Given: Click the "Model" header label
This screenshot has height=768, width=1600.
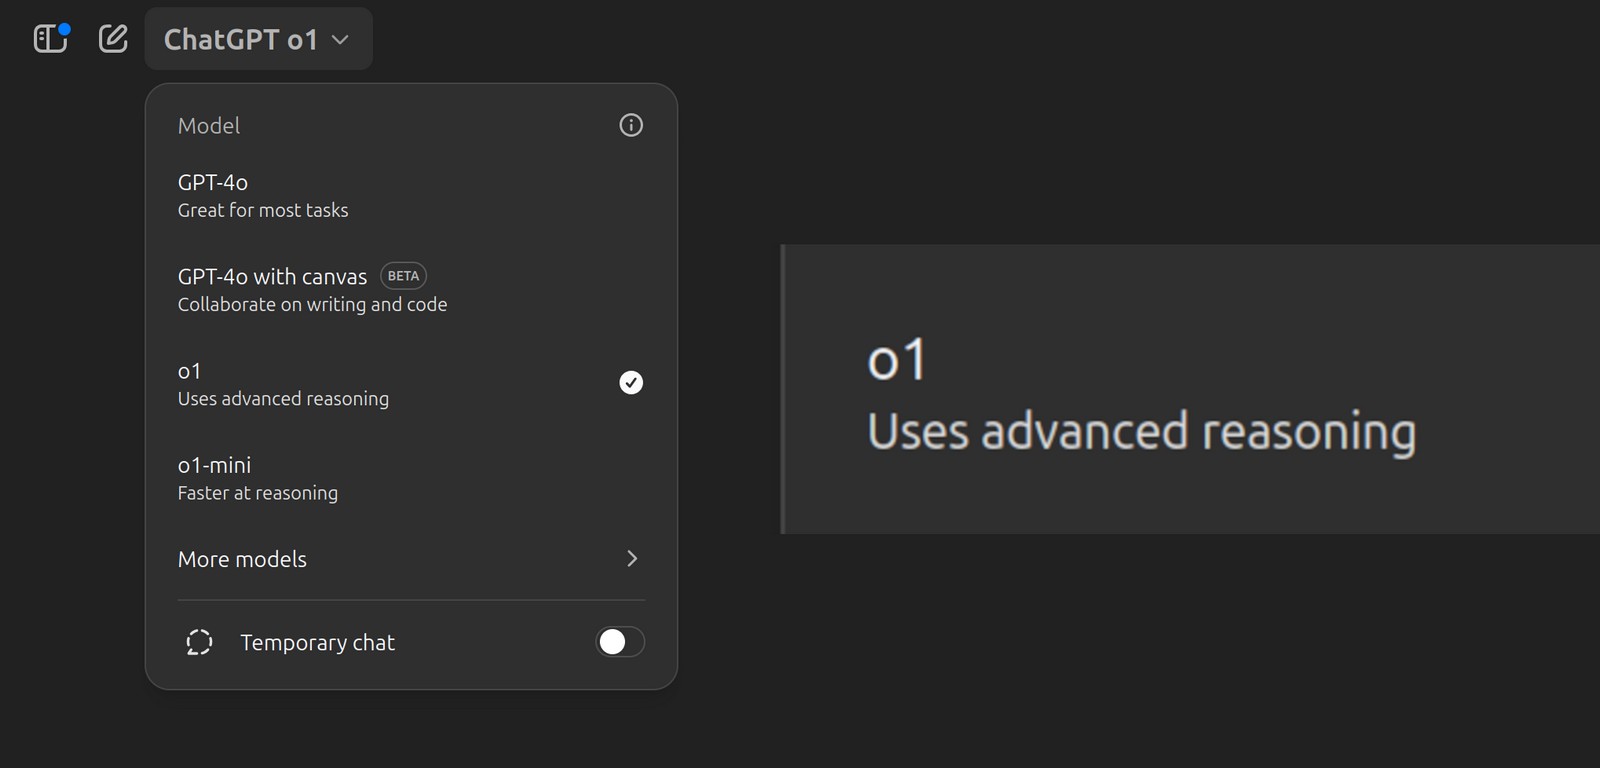Looking at the screenshot, I should tap(209, 126).
